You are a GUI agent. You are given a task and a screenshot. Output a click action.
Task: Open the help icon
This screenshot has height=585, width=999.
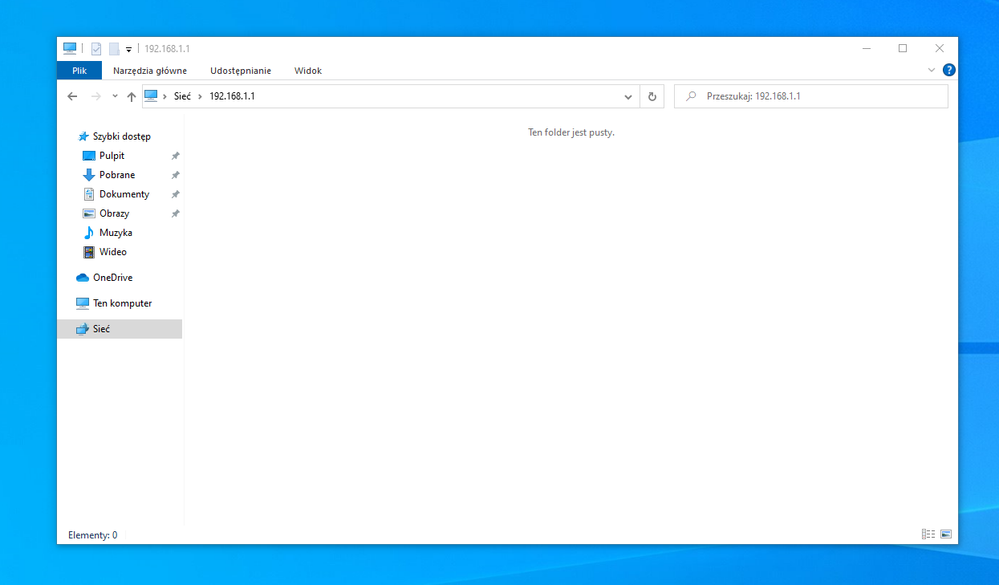coord(948,70)
